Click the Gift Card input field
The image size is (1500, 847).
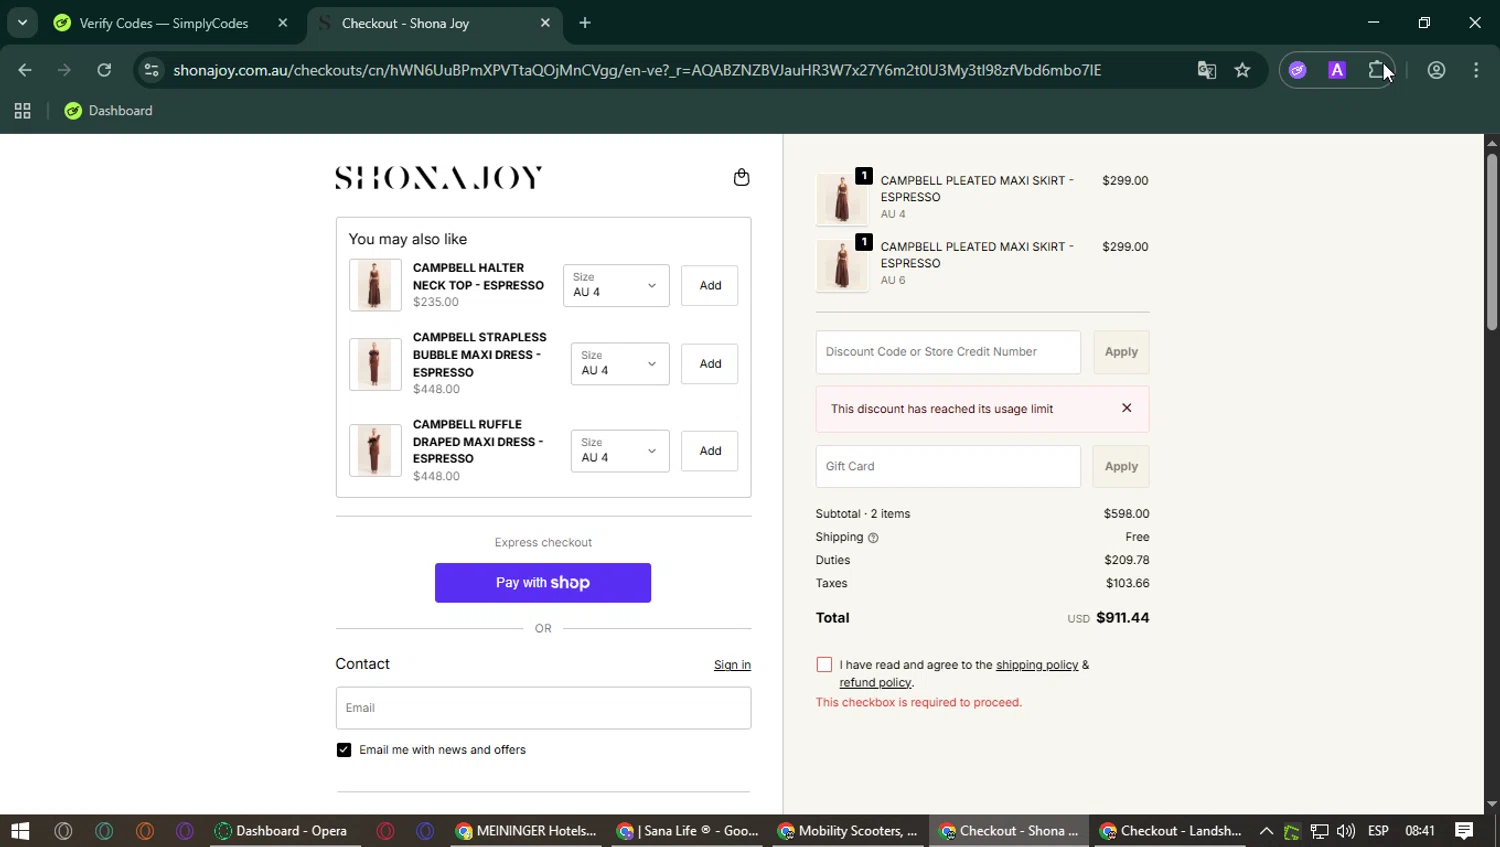coord(948,467)
